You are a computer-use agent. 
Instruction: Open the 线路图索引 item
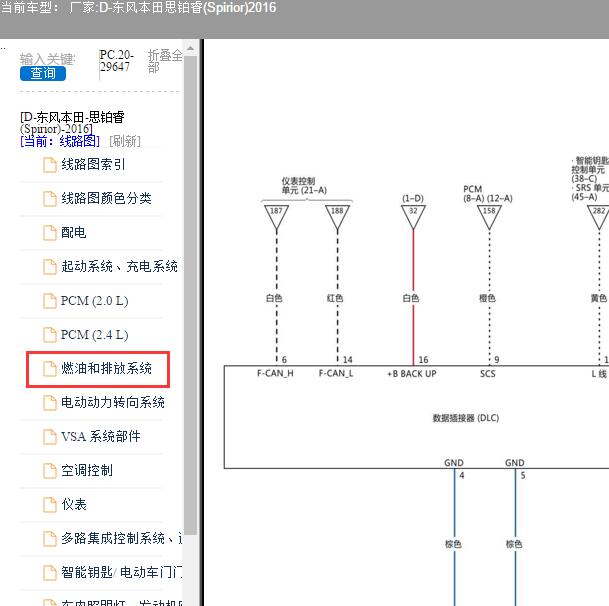click(x=93, y=164)
